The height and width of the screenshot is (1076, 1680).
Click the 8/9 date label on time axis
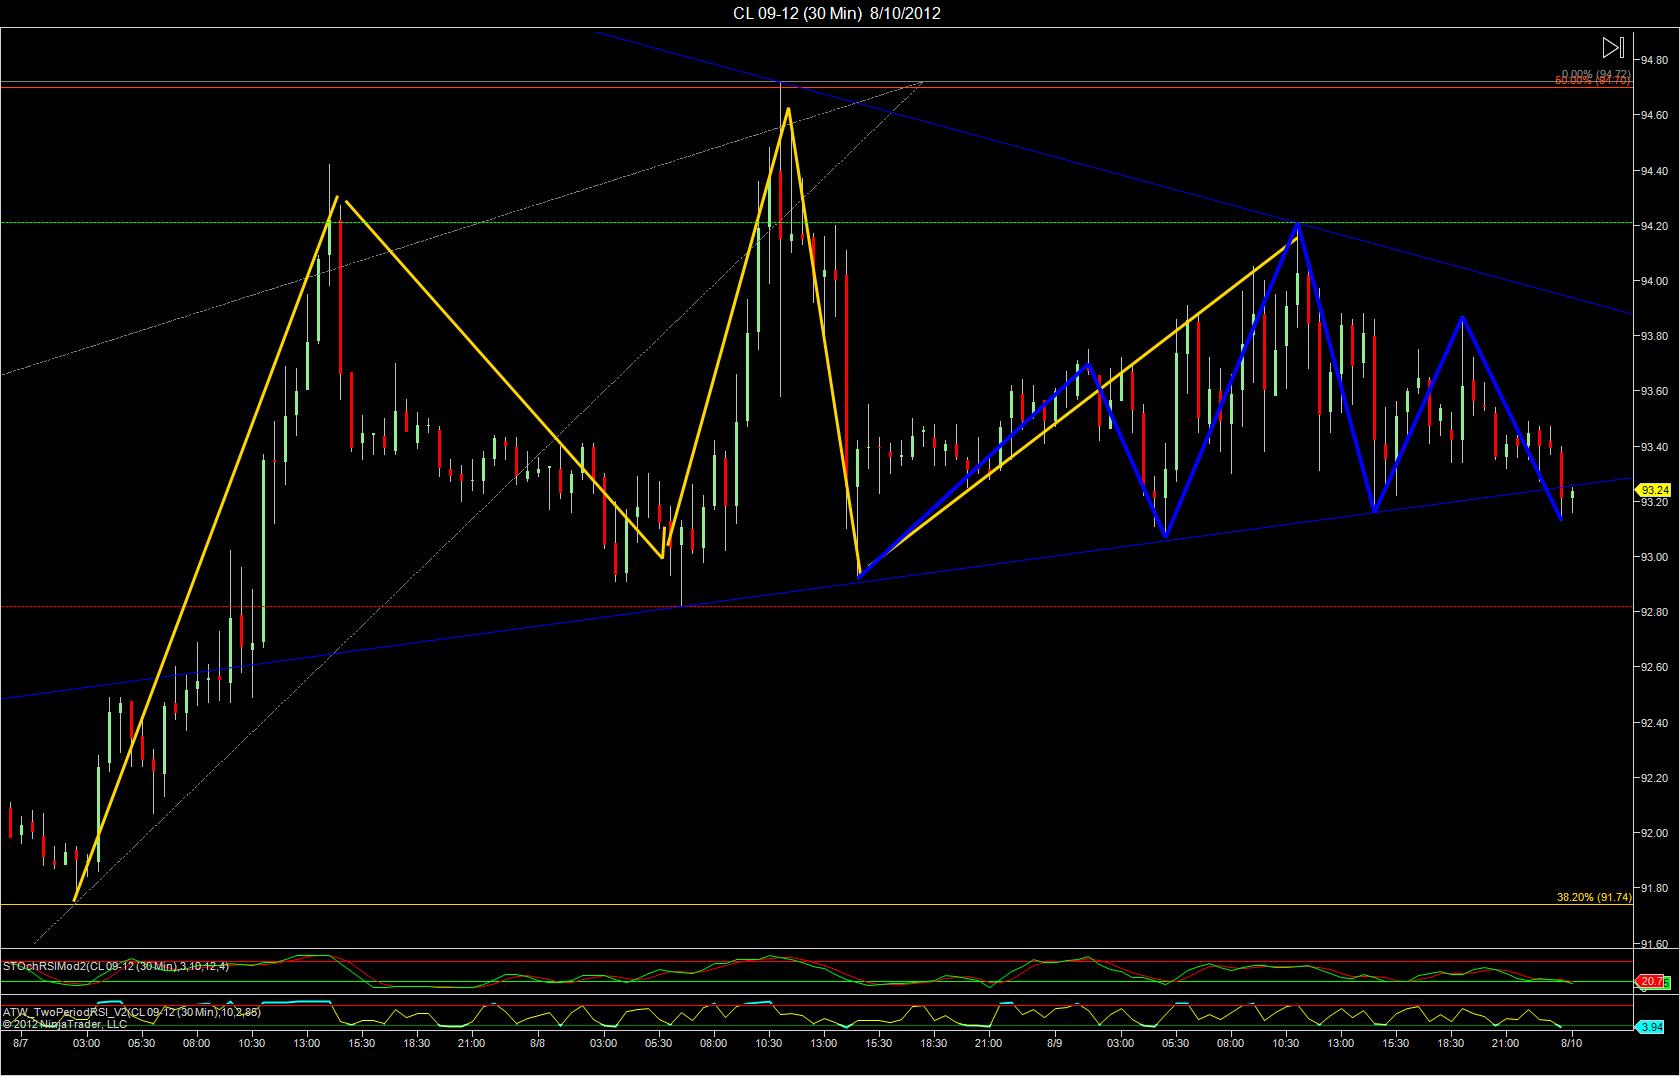pyautogui.click(x=1055, y=1044)
